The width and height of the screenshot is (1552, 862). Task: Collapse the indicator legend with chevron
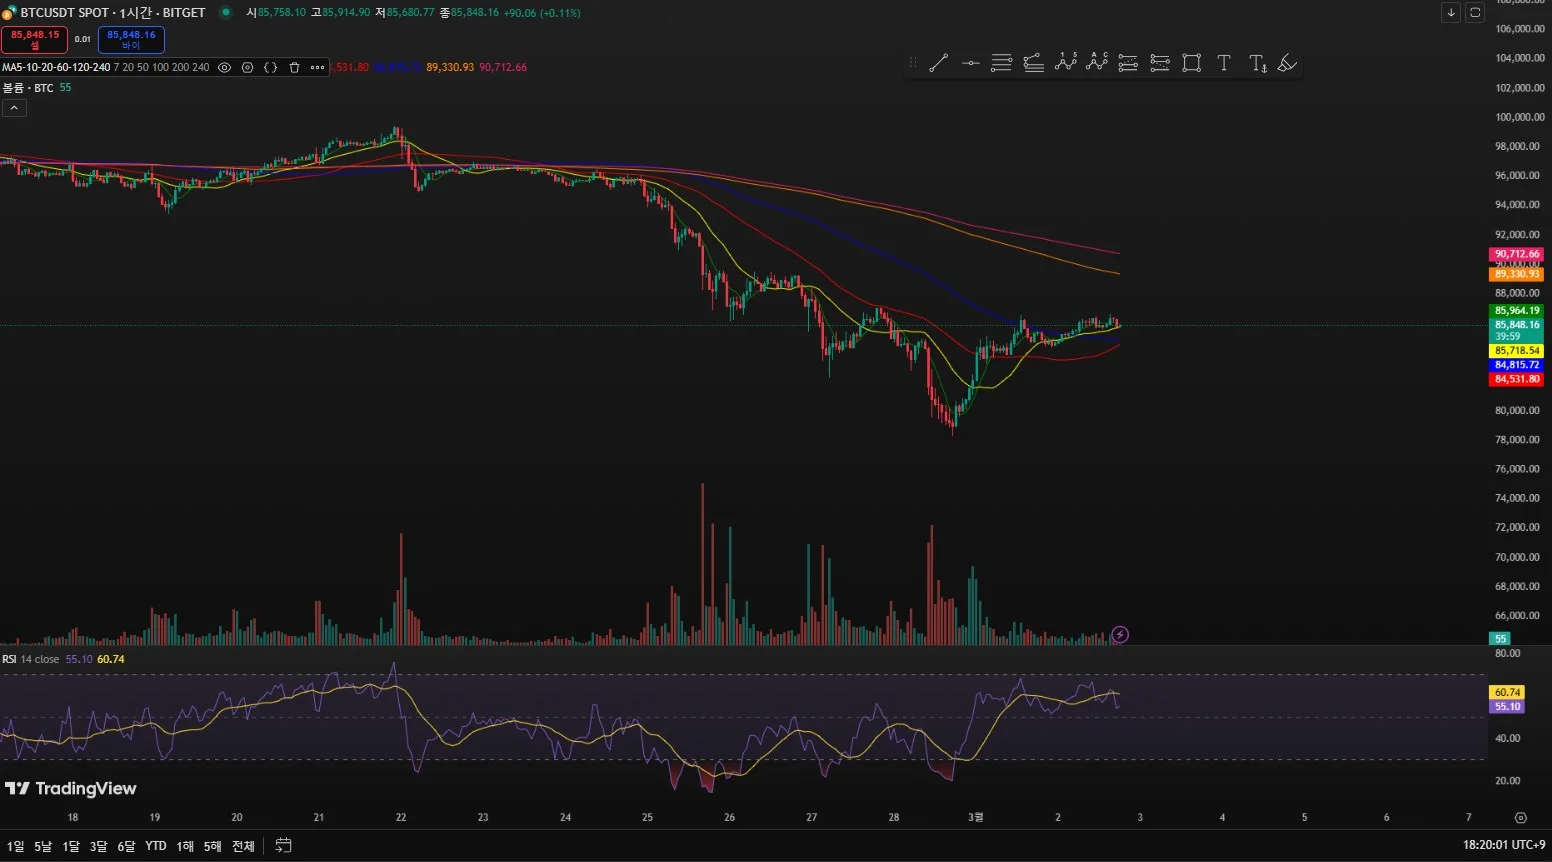14,107
